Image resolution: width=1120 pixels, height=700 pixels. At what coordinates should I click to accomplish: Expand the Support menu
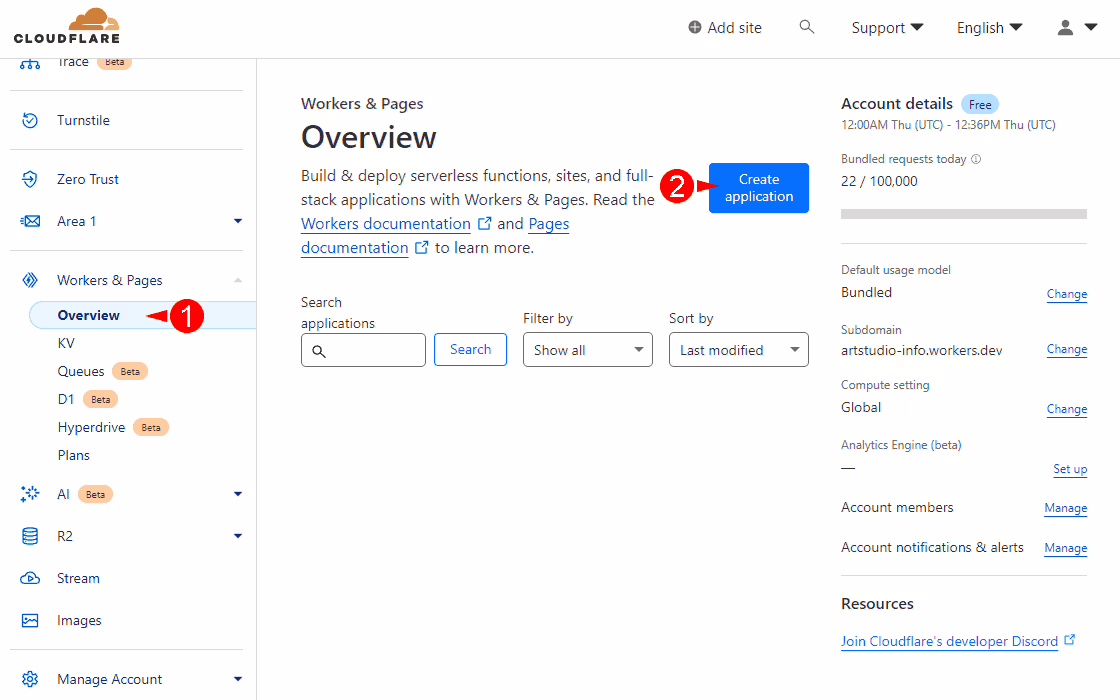coord(887,28)
